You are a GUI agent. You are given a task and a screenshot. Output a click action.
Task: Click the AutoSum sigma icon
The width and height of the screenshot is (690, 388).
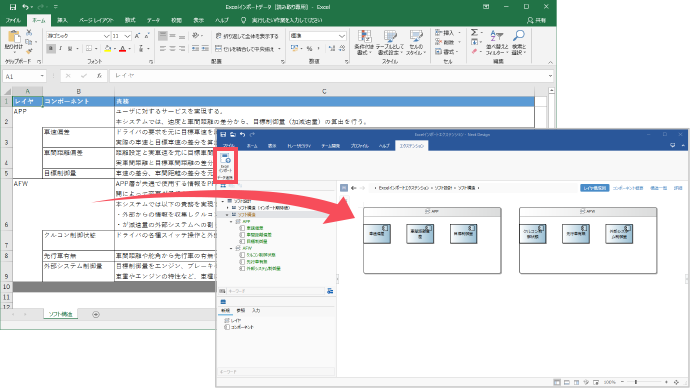tap(474, 33)
